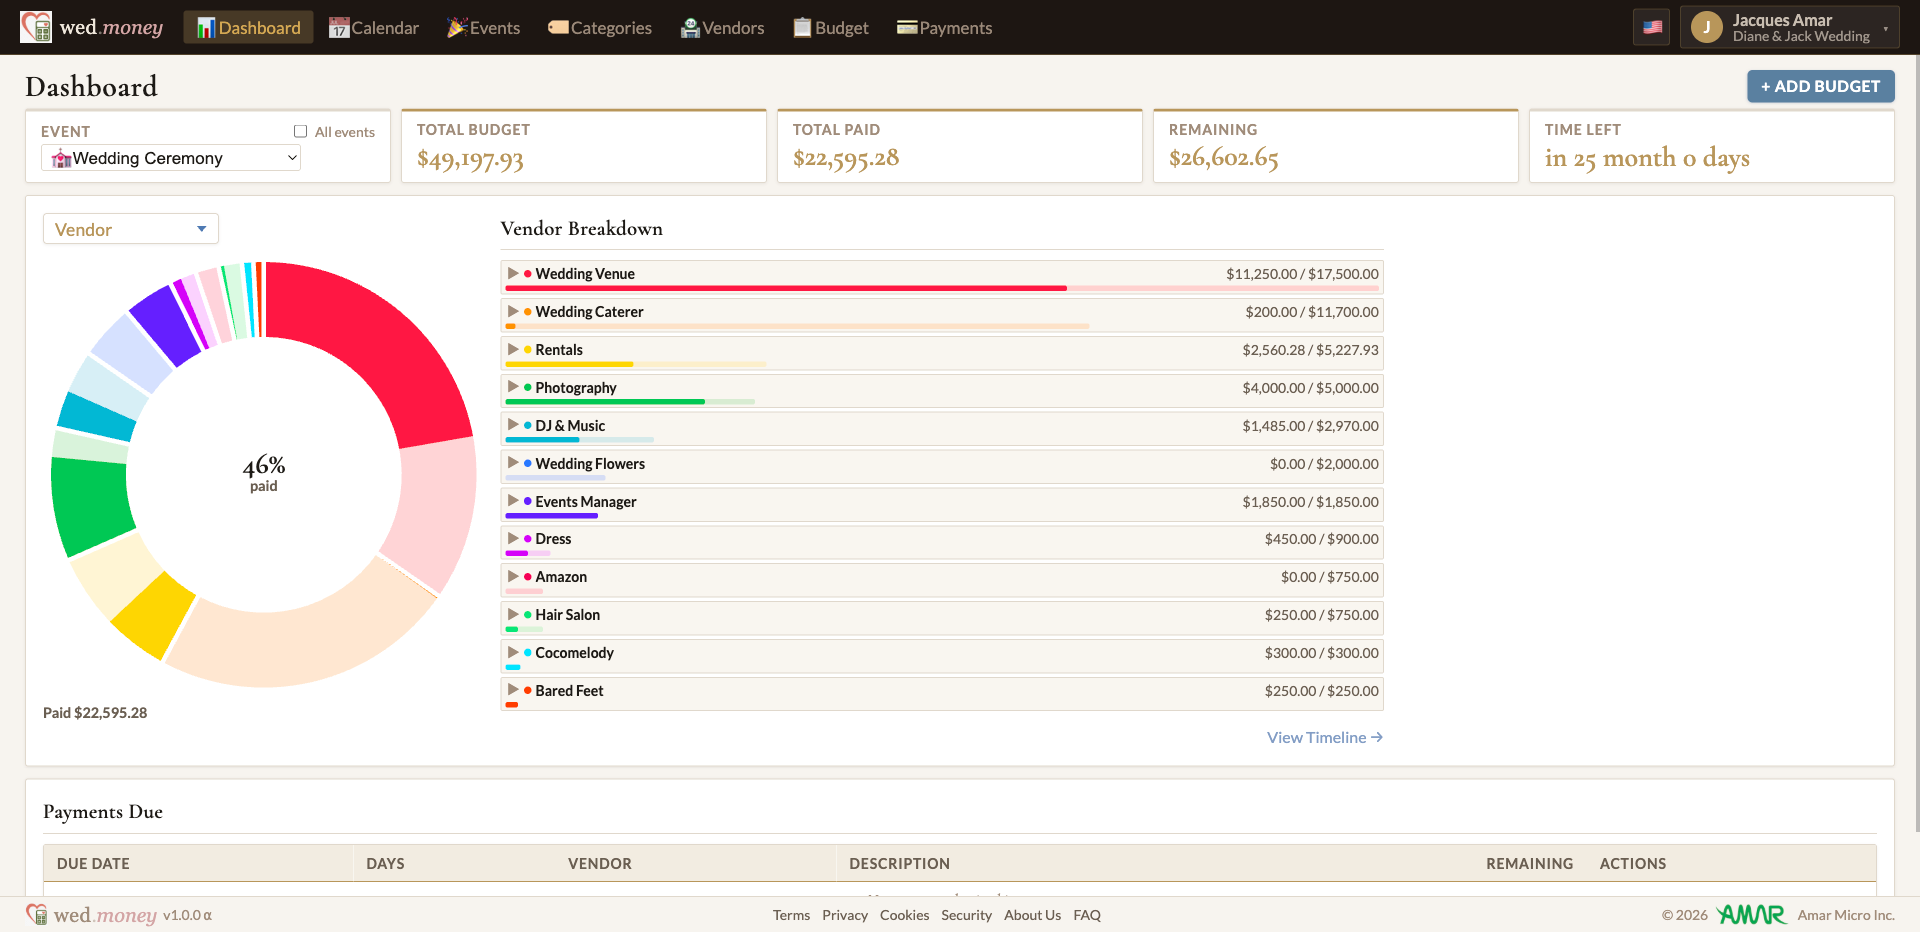This screenshot has width=1920, height=932.
Task: Expand the Wedding Caterer row triangle
Action: pos(513,311)
